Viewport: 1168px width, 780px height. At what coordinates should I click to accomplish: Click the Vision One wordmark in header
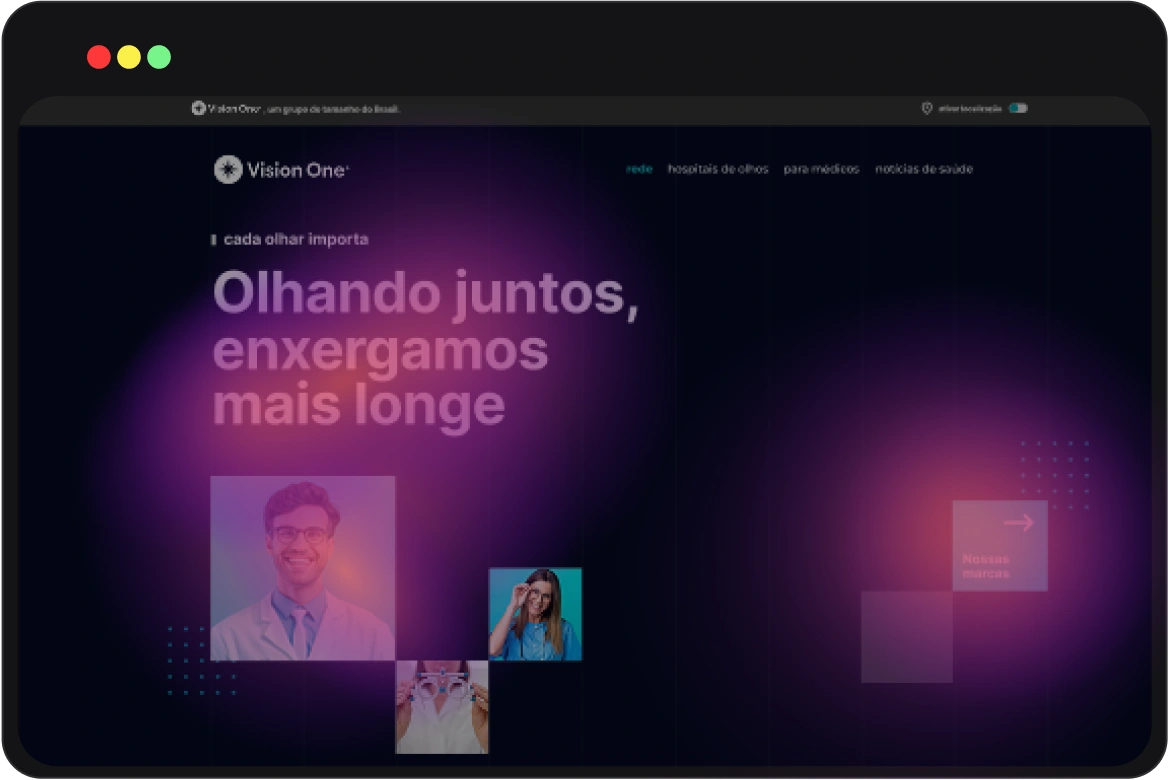tap(298, 170)
